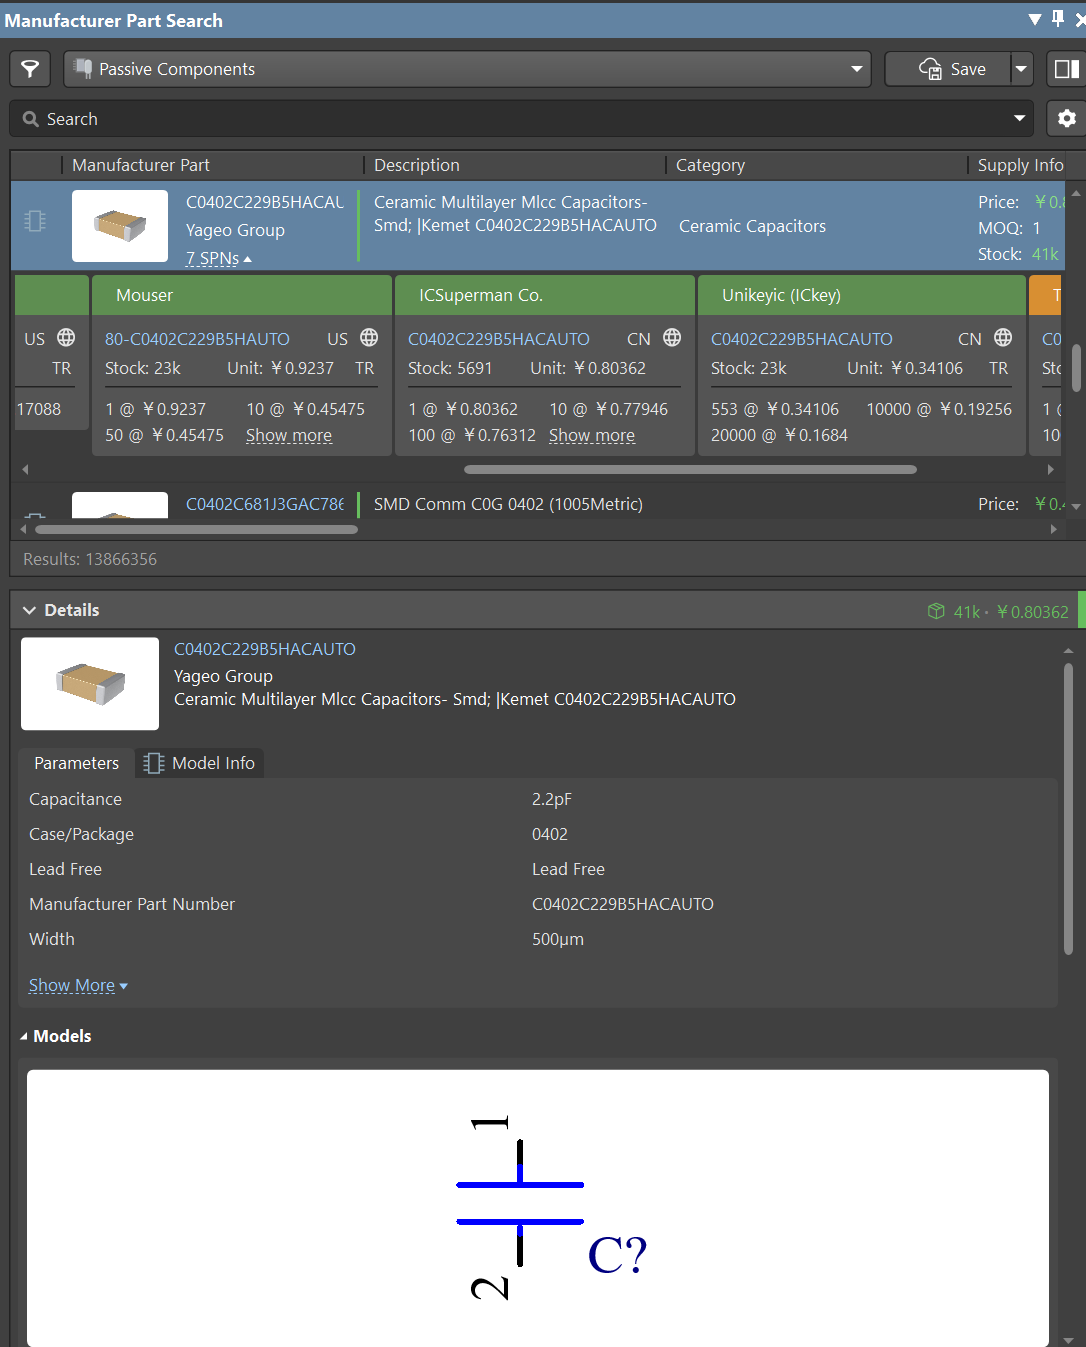
Task: Click the globe icon in Unikeyic card
Action: (x=1003, y=338)
